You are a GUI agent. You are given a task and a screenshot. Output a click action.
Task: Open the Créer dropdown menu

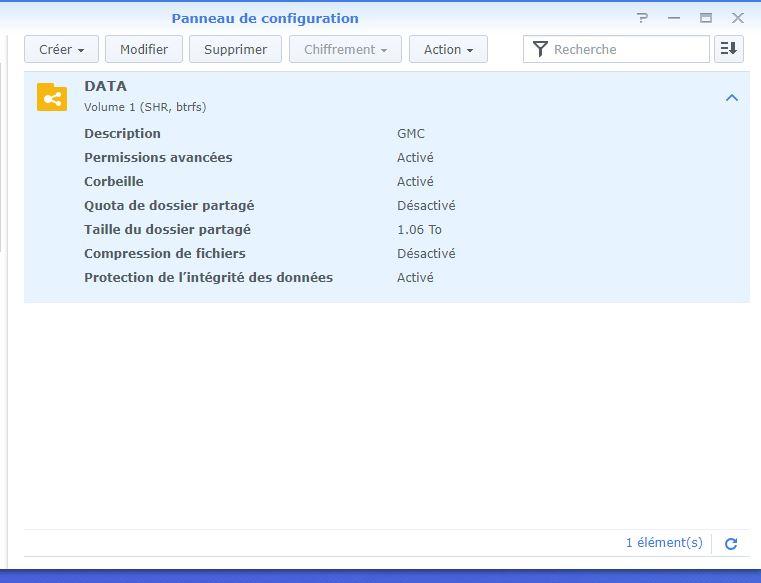click(x=61, y=49)
